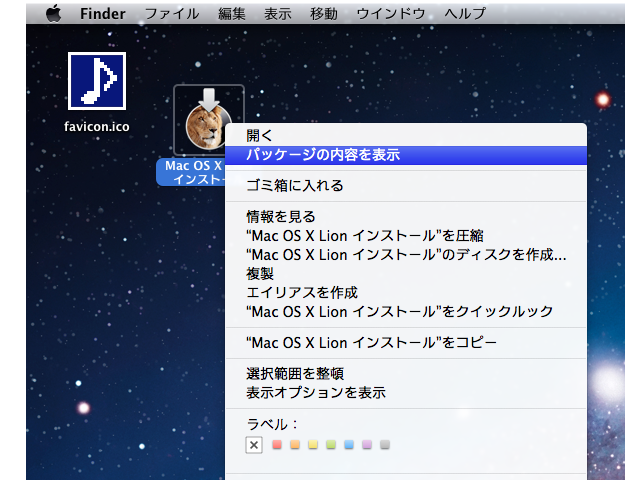The width and height of the screenshot is (632, 480).
Task: Open the Finder menu
Action: pyautogui.click(x=102, y=14)
